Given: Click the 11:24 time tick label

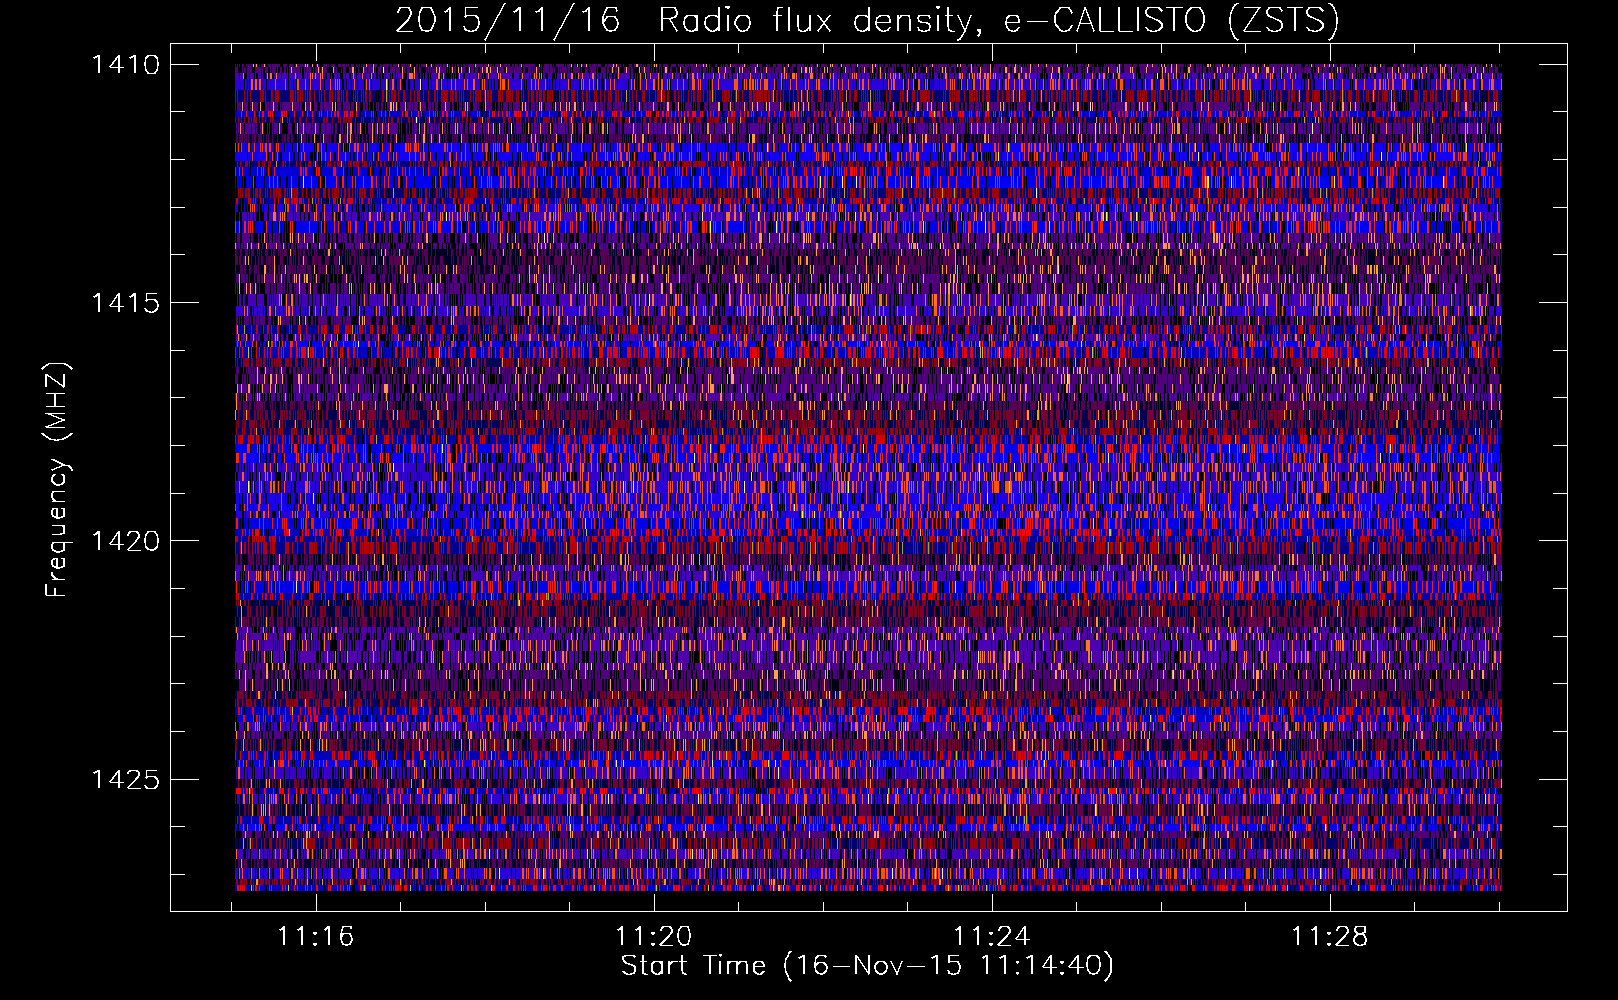Looking at the screenshot, I should click(991, 937).
